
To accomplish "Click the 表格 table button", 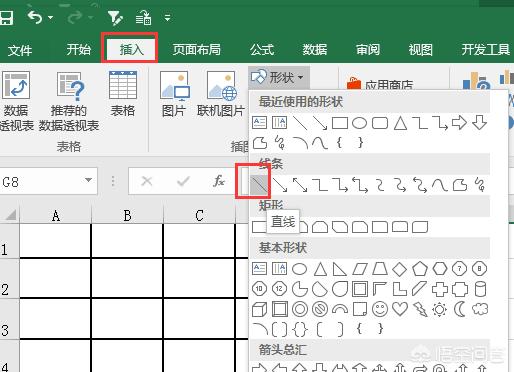I will click(123, 94).
